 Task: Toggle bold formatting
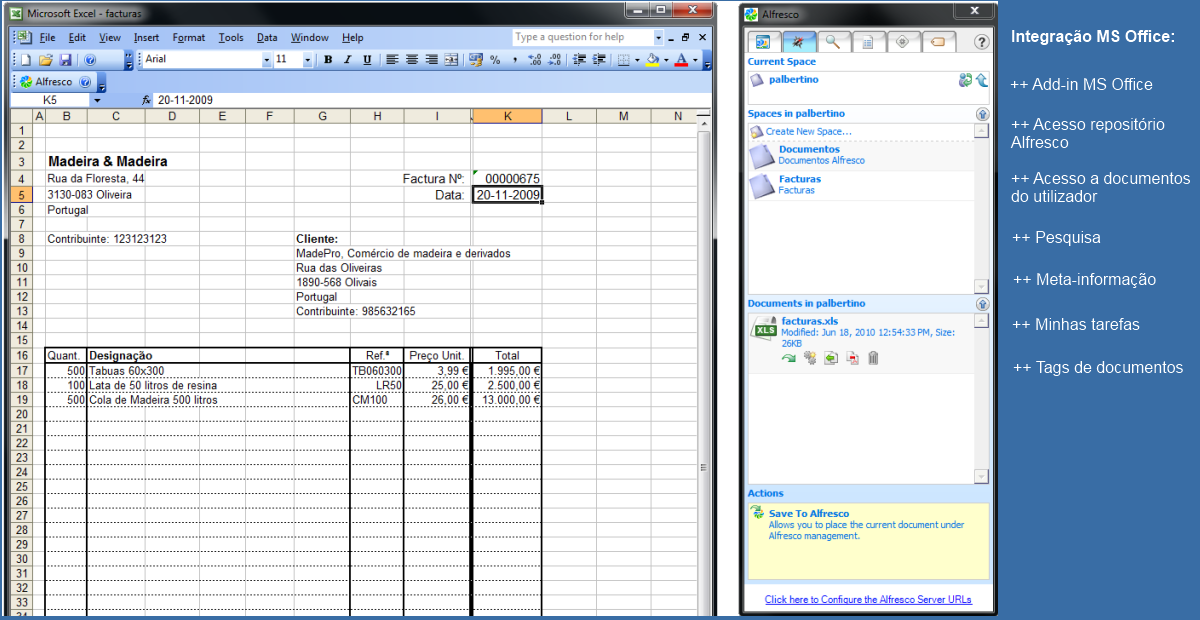click(x=328, y=60)
